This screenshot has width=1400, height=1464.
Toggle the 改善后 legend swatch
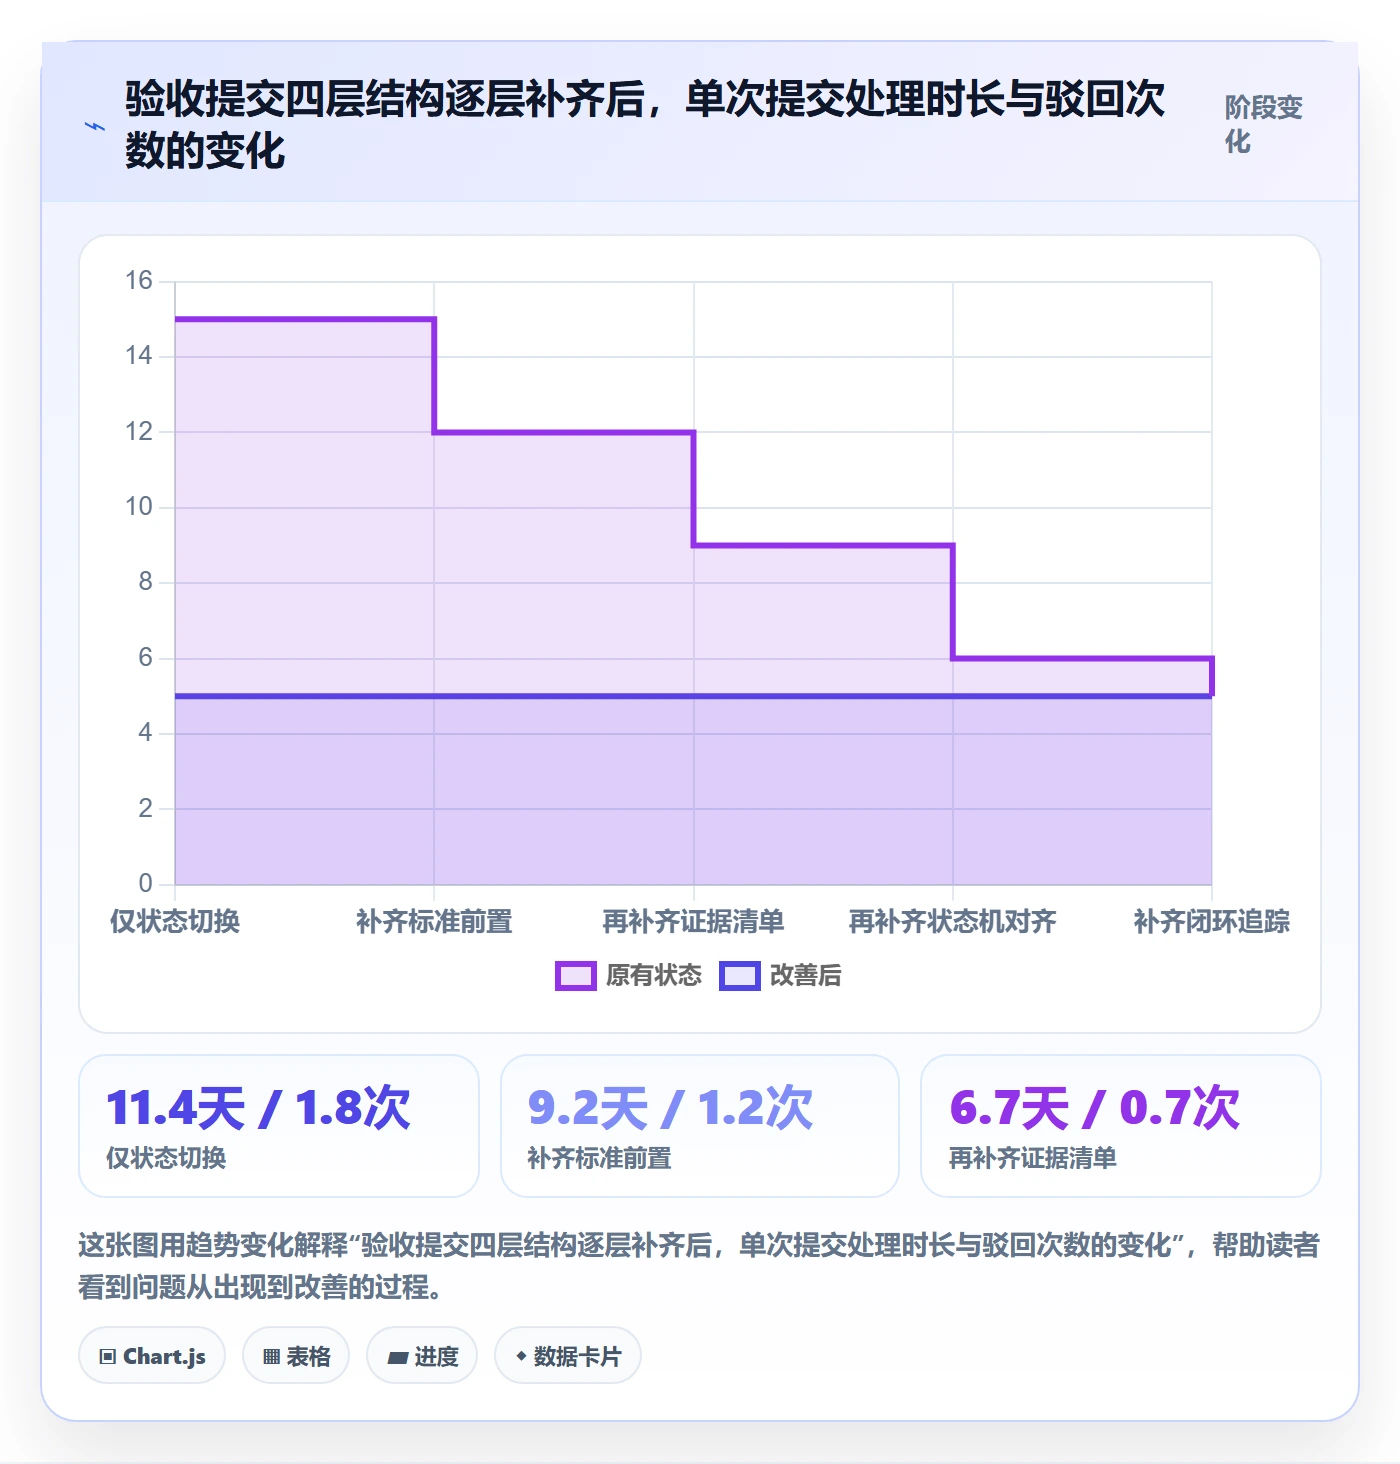click(x=740, y=976)
